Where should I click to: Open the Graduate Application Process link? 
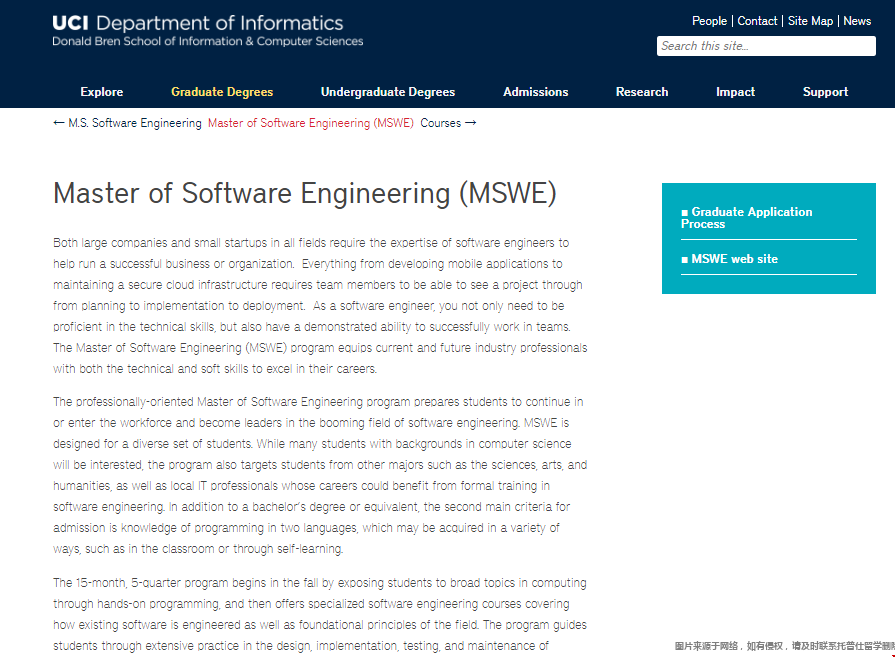coord(746,217)
